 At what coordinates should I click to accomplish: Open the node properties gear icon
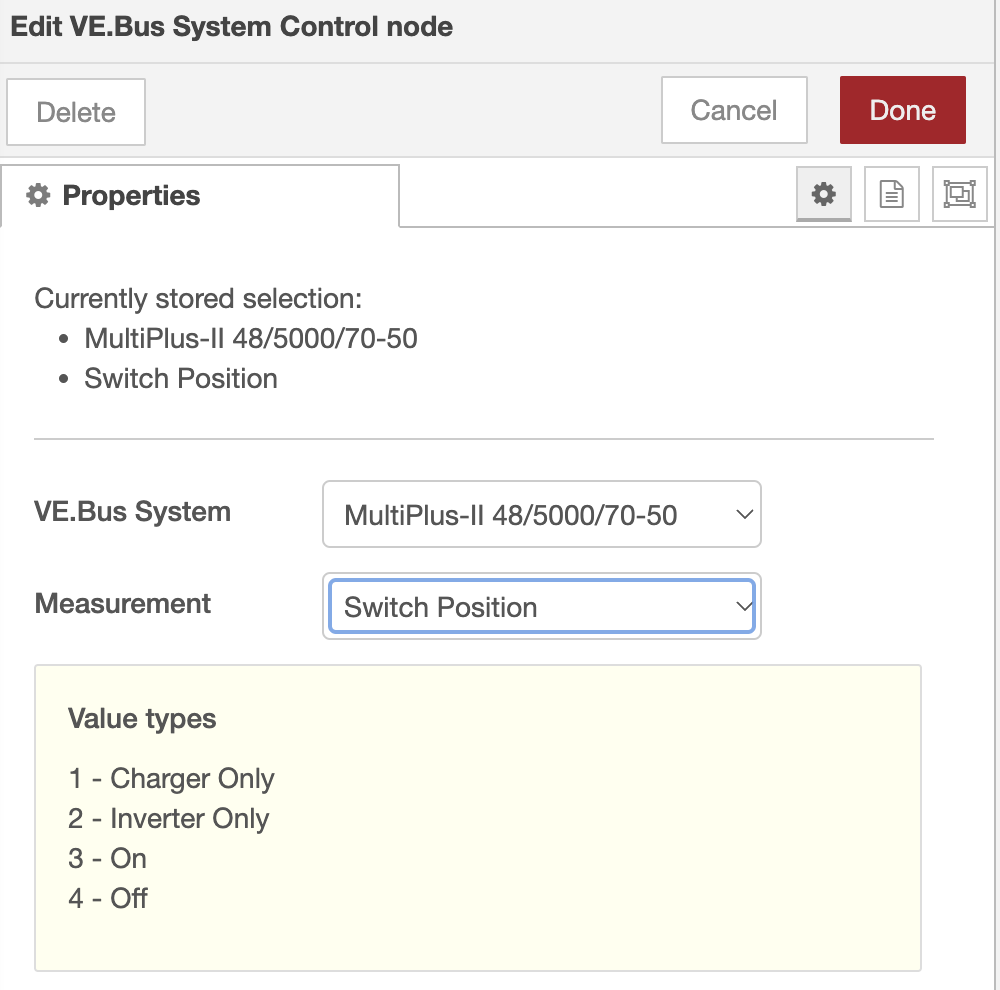823,194
